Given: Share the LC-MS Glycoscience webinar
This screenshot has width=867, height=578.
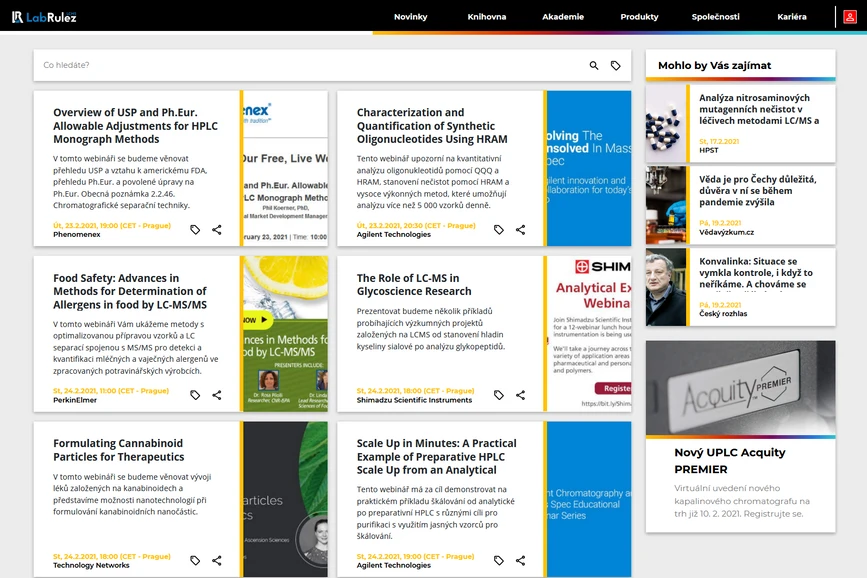Looking at the screenshot, I should tap(520, 395).
